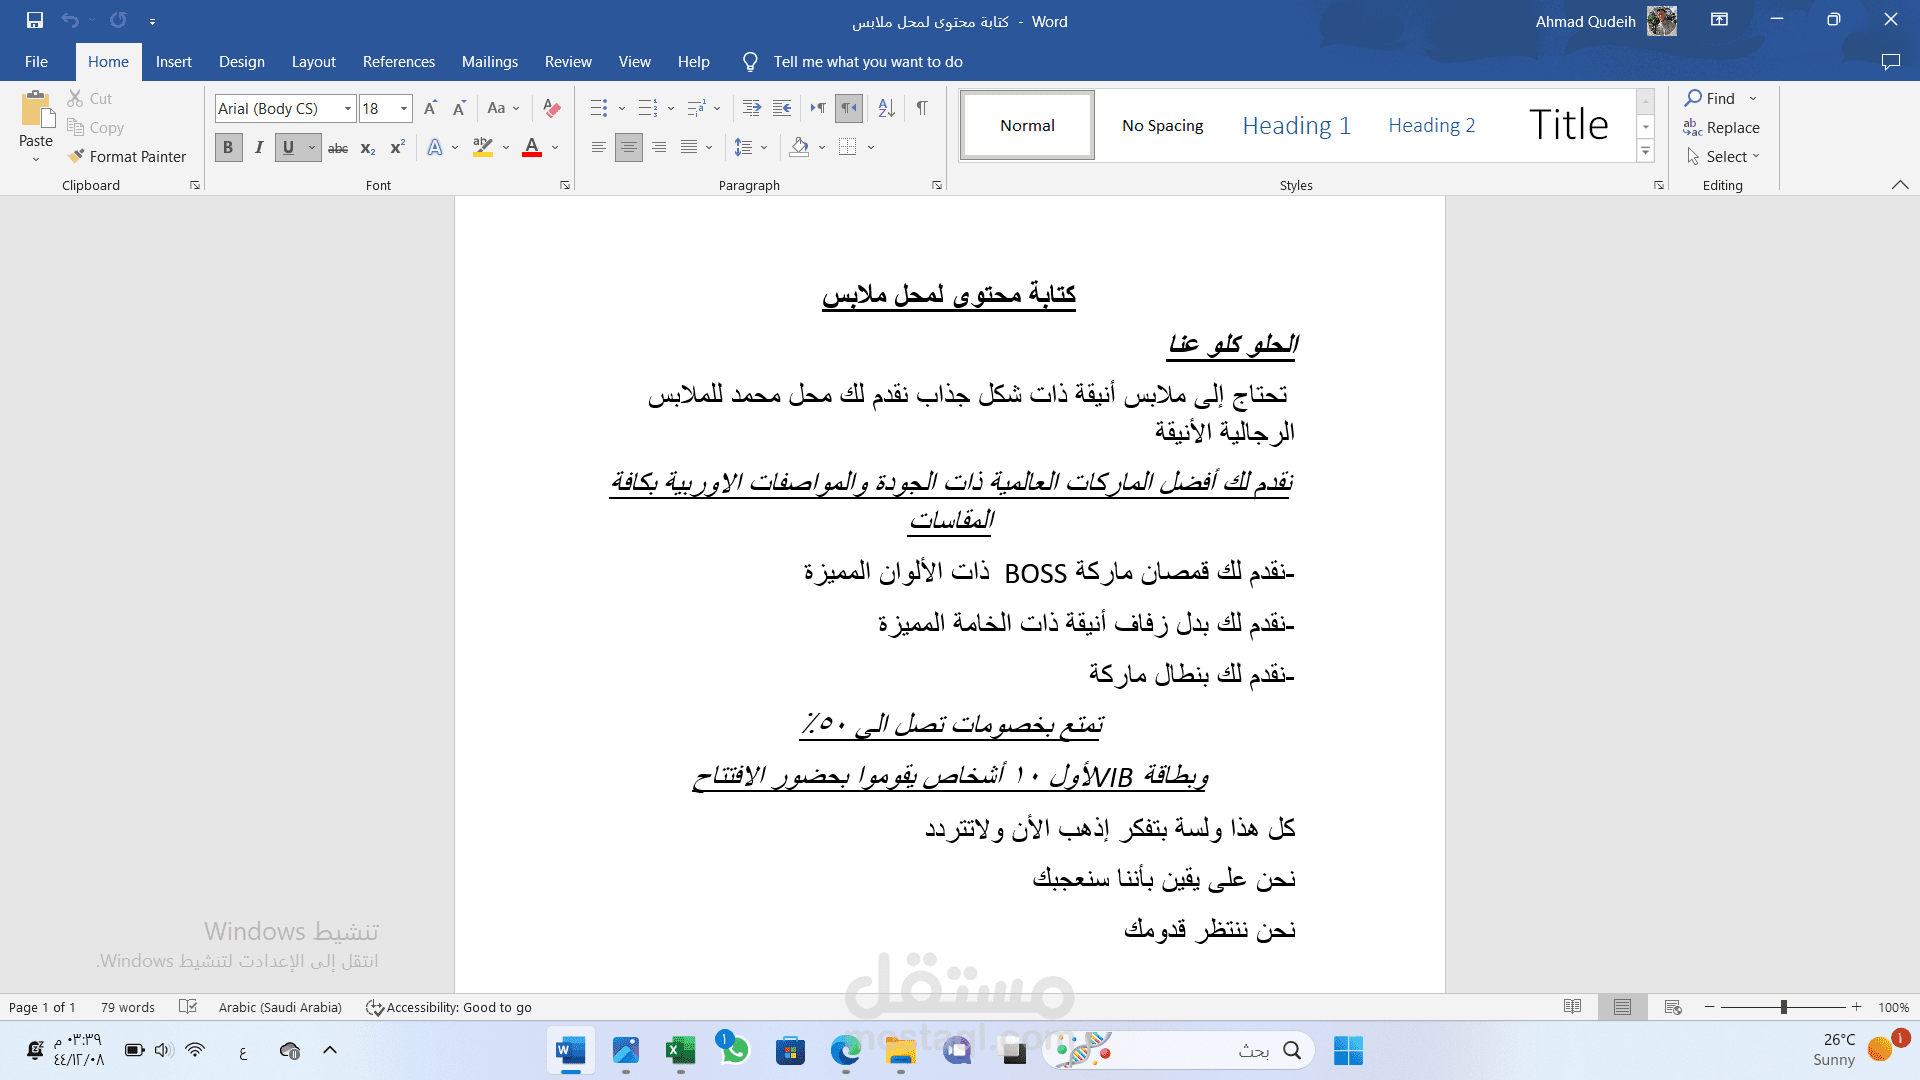Click the zoom slider handle

click(x=1783, y=1007)
